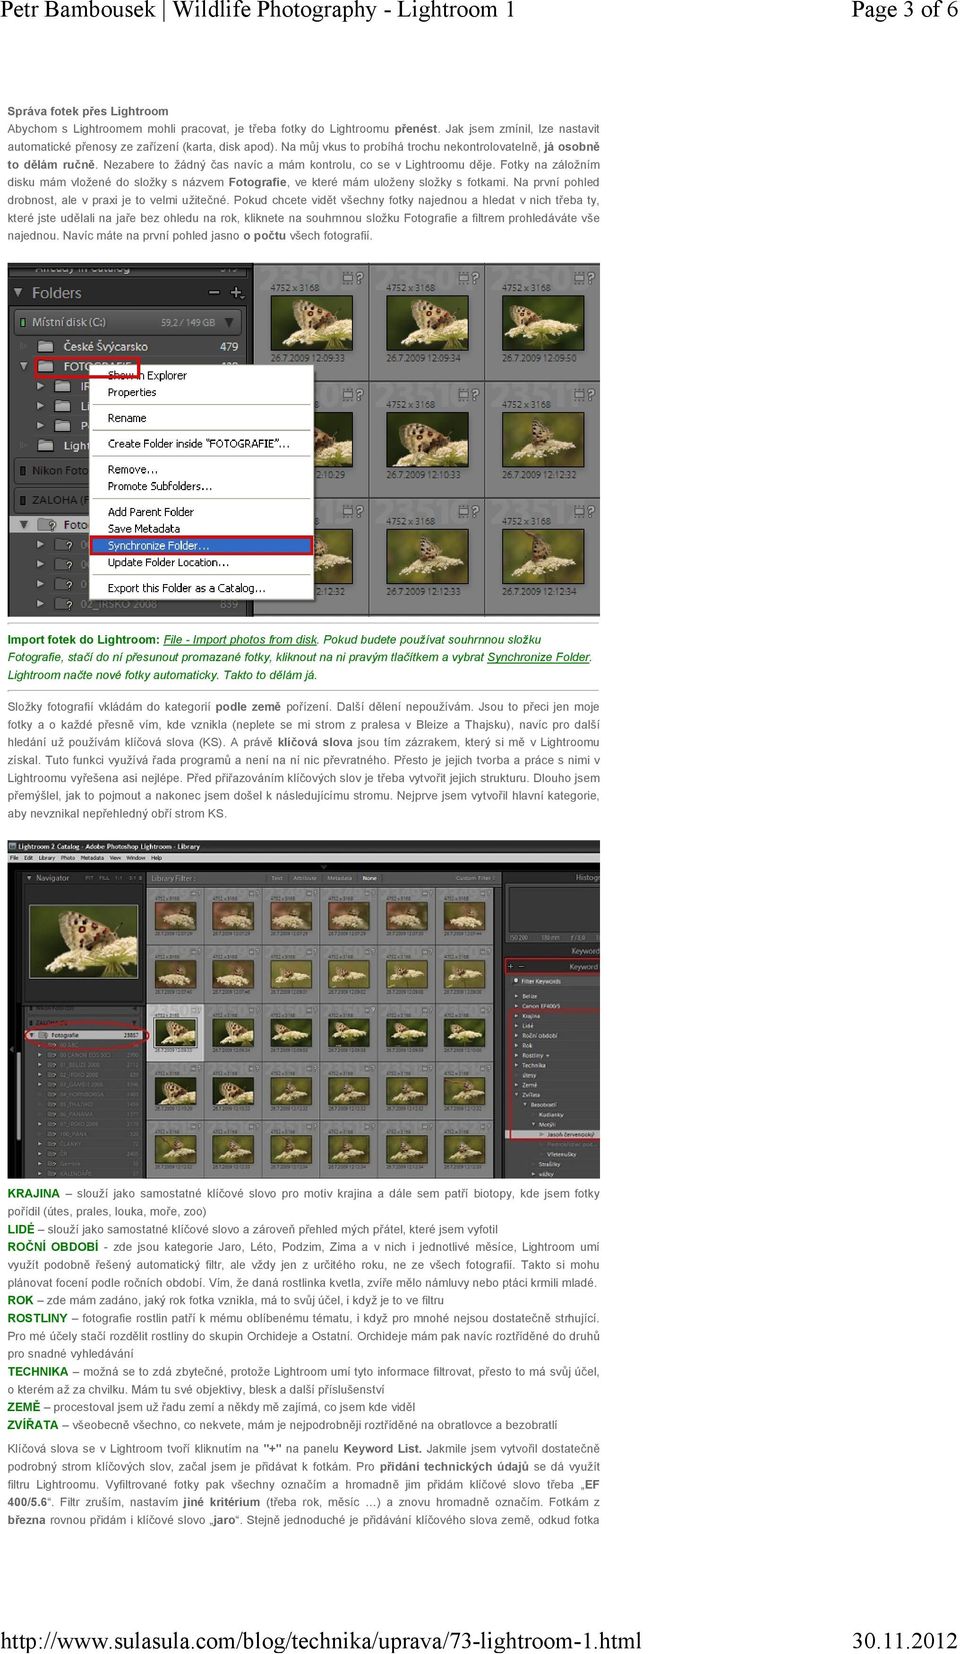960x1654 pixels.
Task: Select Create Folder inside "FOTOGRAFIE"...
Action: (x=199, y=443)
